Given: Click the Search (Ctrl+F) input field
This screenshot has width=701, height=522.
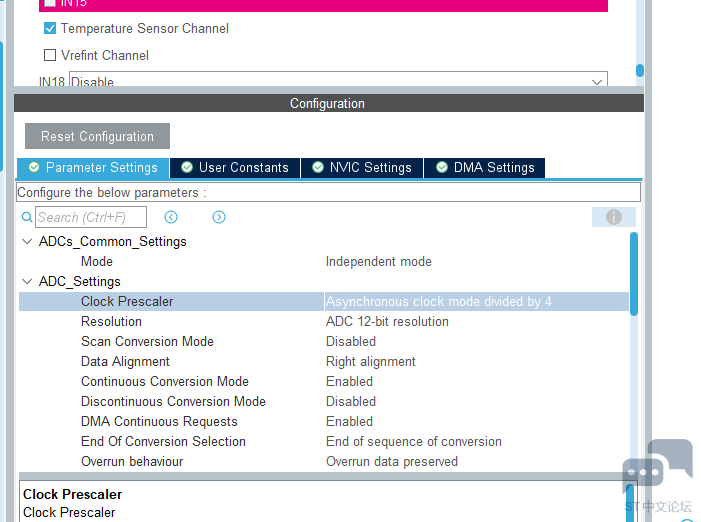Looking at the screenshot, I should coord(91,217).
